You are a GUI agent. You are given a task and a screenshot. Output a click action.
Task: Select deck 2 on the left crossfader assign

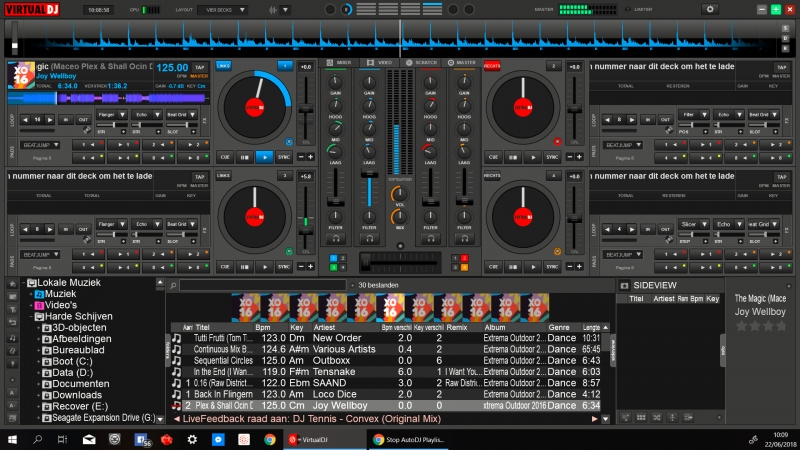point(343,258)
